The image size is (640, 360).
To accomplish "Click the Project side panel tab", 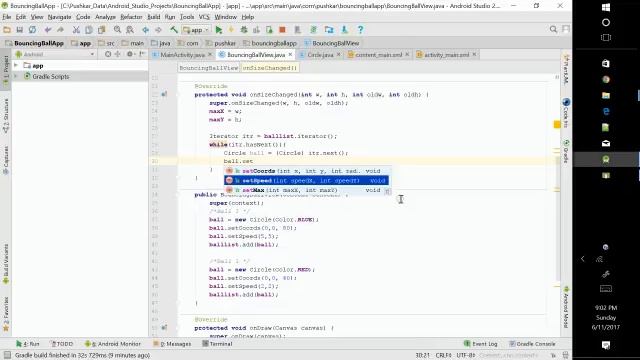I will [x=6, y=71].
